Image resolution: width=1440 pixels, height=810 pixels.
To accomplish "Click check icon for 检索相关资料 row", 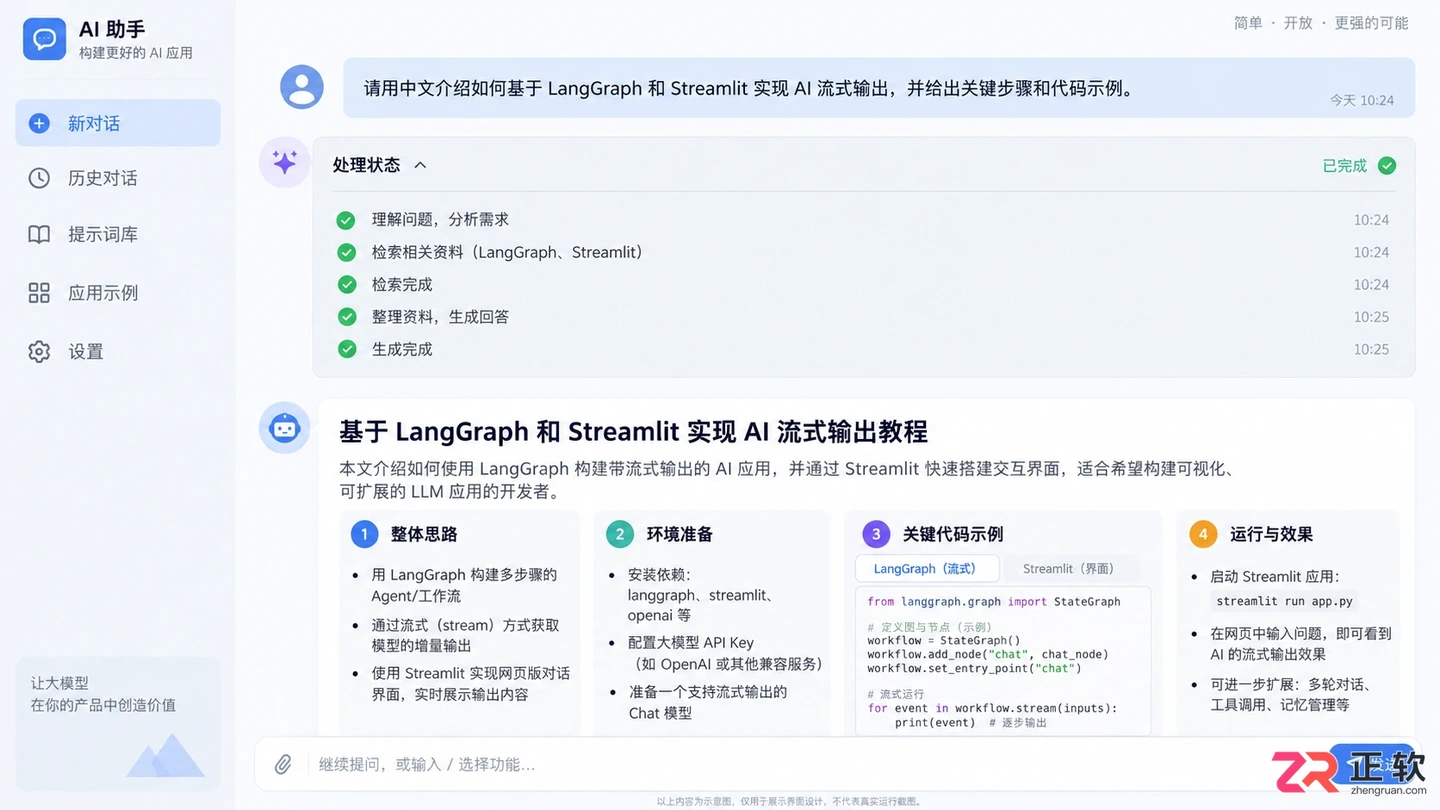I will 346,252.
